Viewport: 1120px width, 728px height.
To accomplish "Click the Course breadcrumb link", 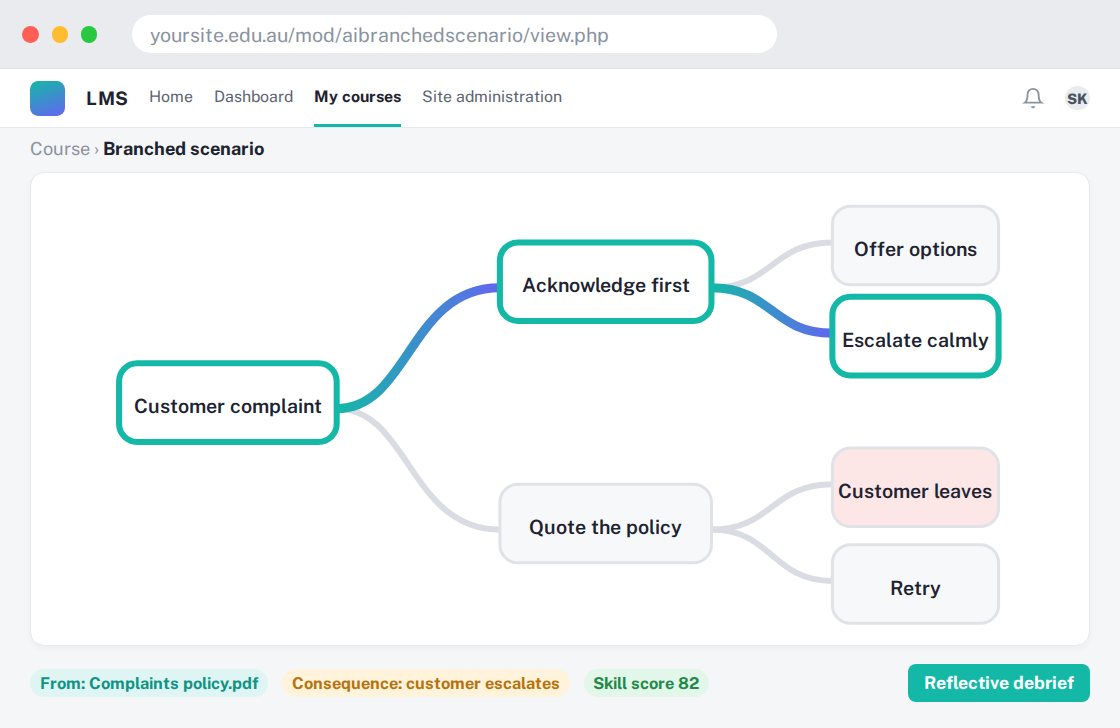I will pyautogui.click(x=60, y=149).
